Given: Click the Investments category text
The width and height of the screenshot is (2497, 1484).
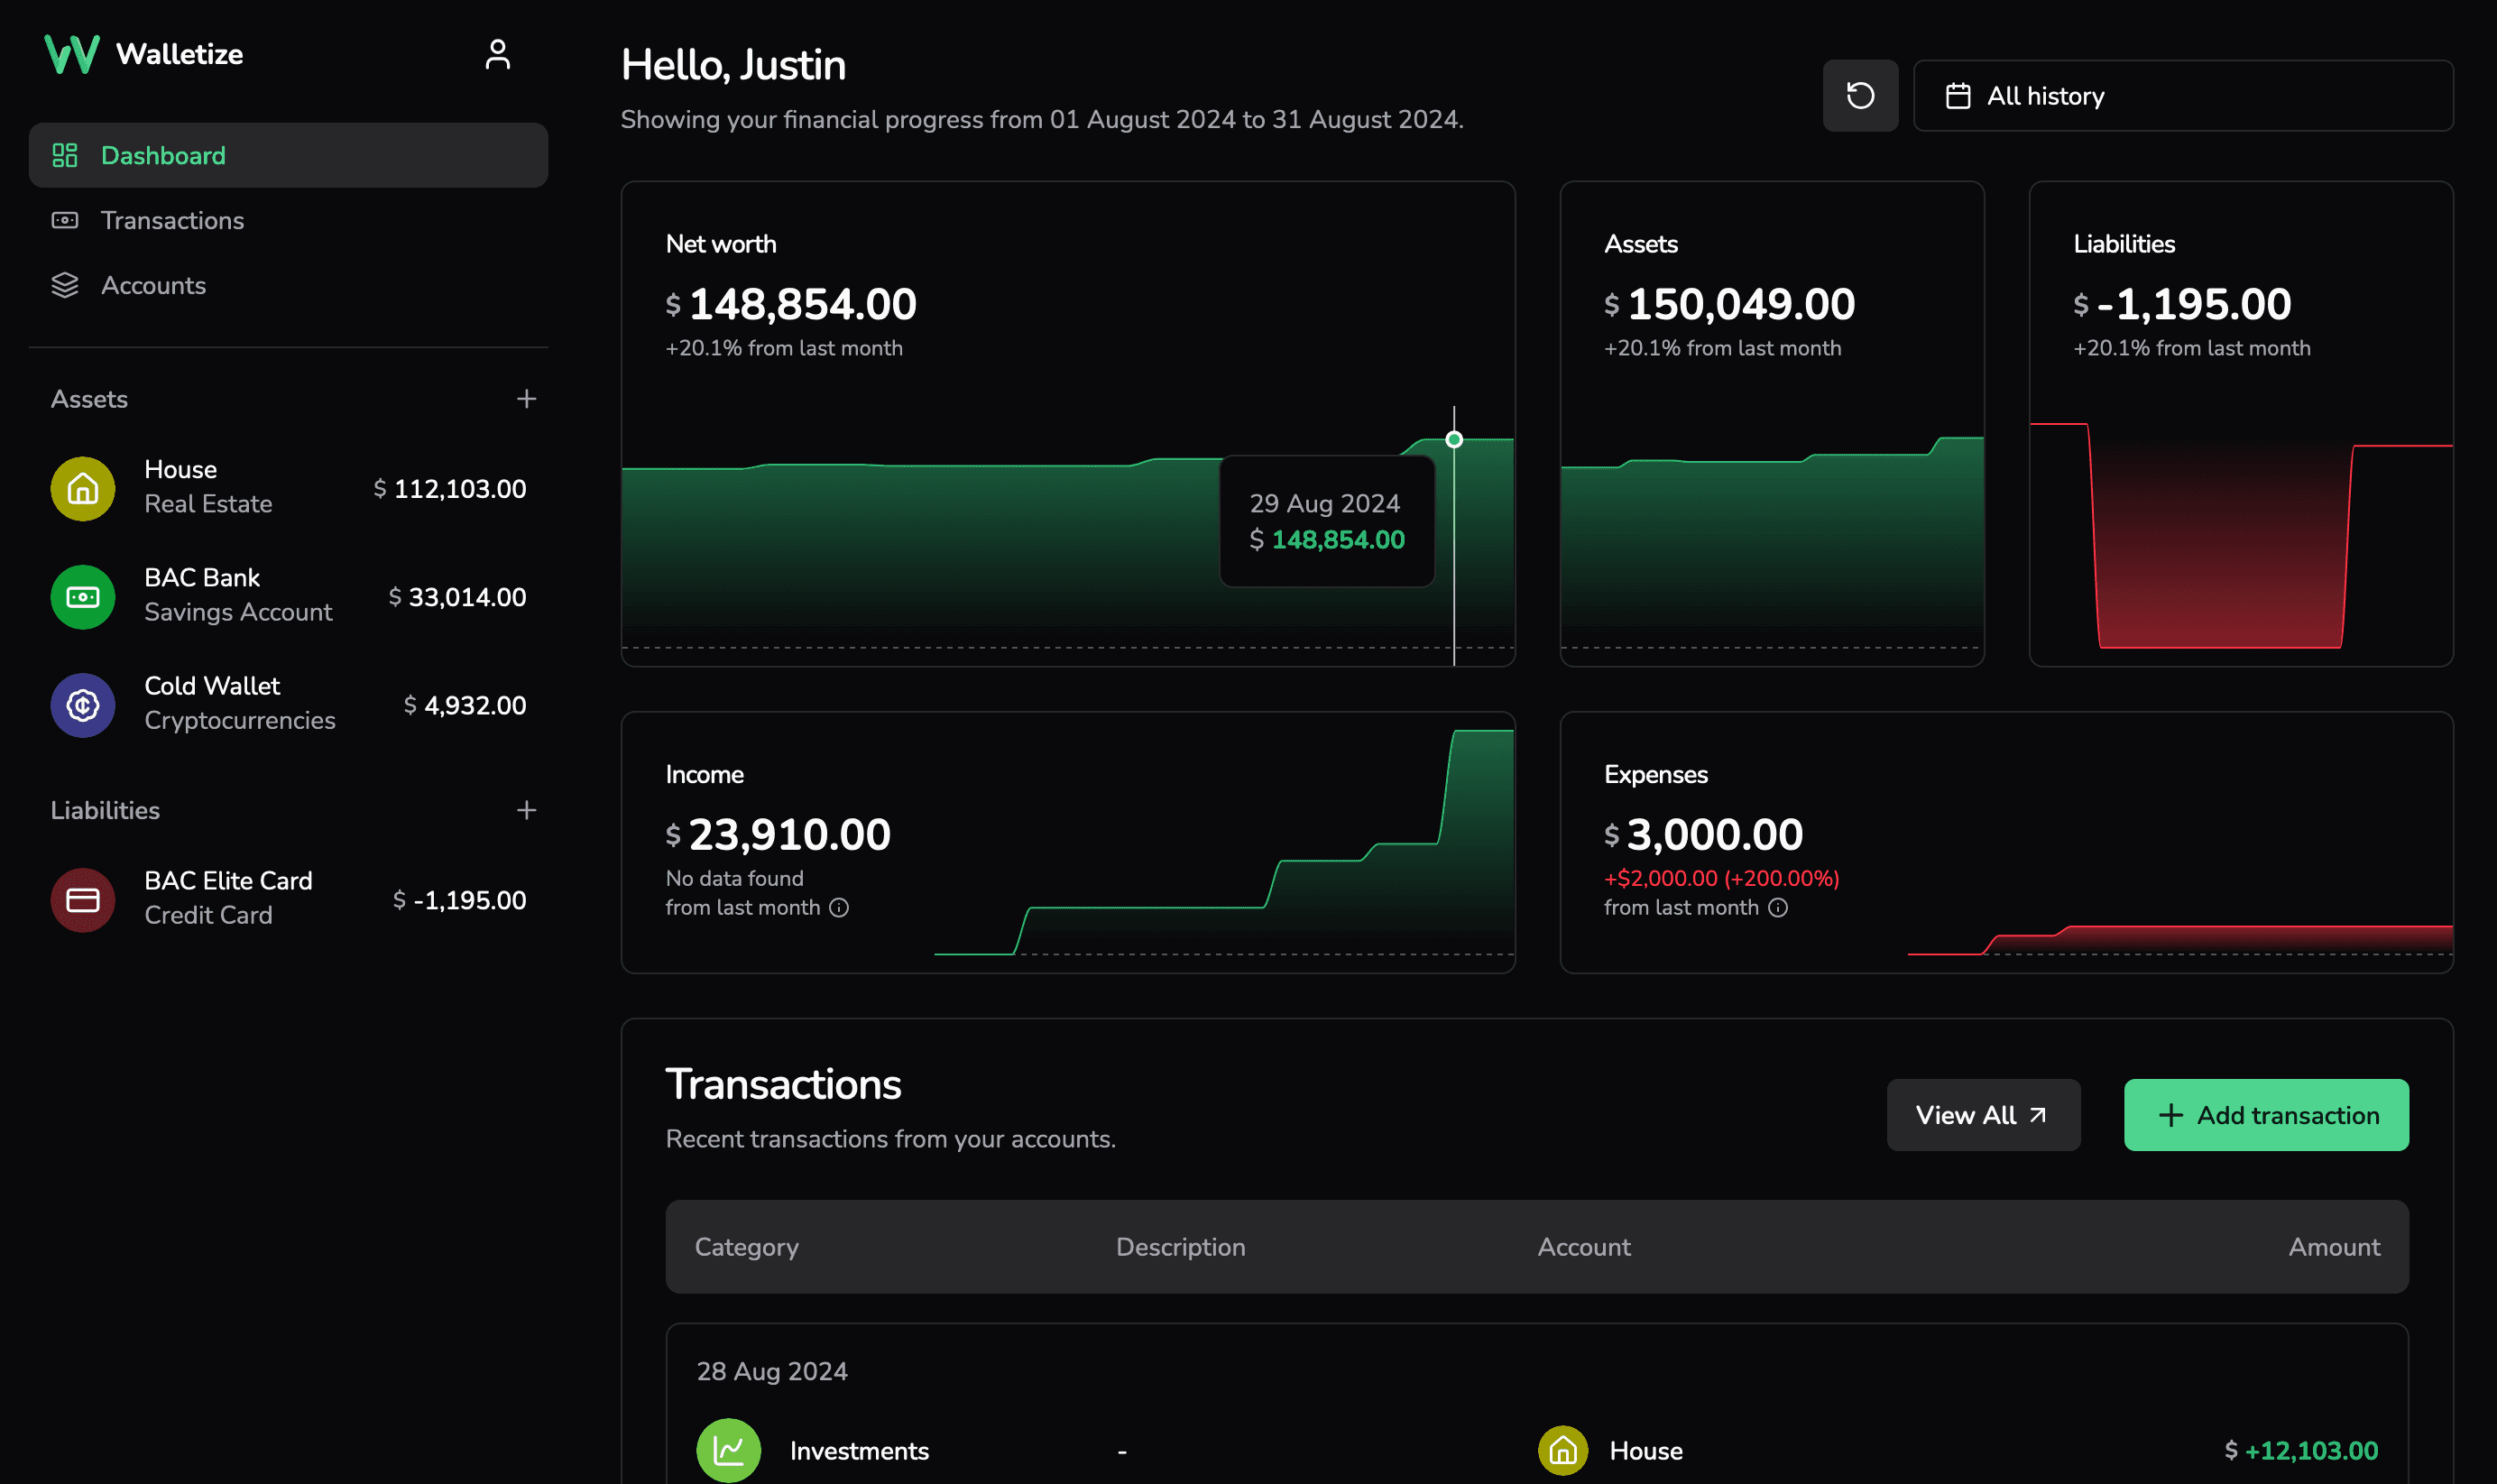Looking at the screenshot, I should pyautogui.click(x=859, y=1450).
